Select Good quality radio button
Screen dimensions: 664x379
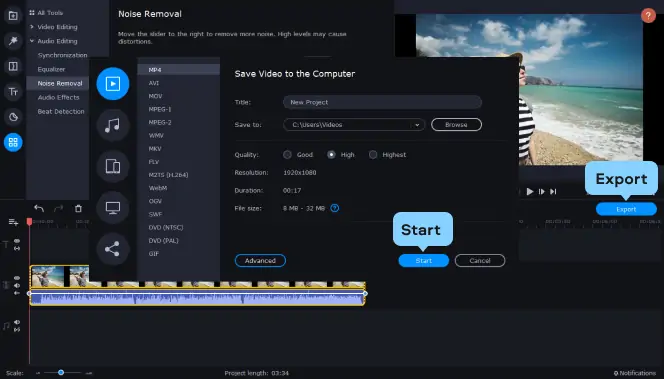287,155
